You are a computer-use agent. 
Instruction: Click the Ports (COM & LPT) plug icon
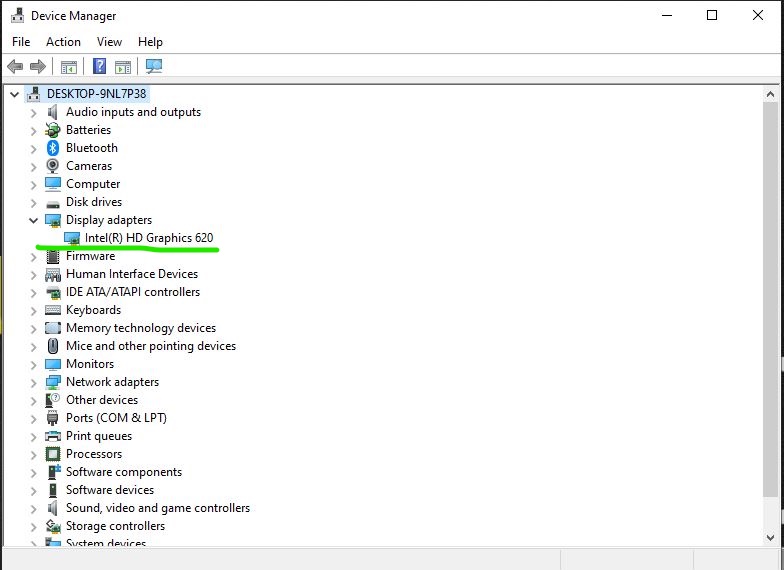tap(52, 418)
